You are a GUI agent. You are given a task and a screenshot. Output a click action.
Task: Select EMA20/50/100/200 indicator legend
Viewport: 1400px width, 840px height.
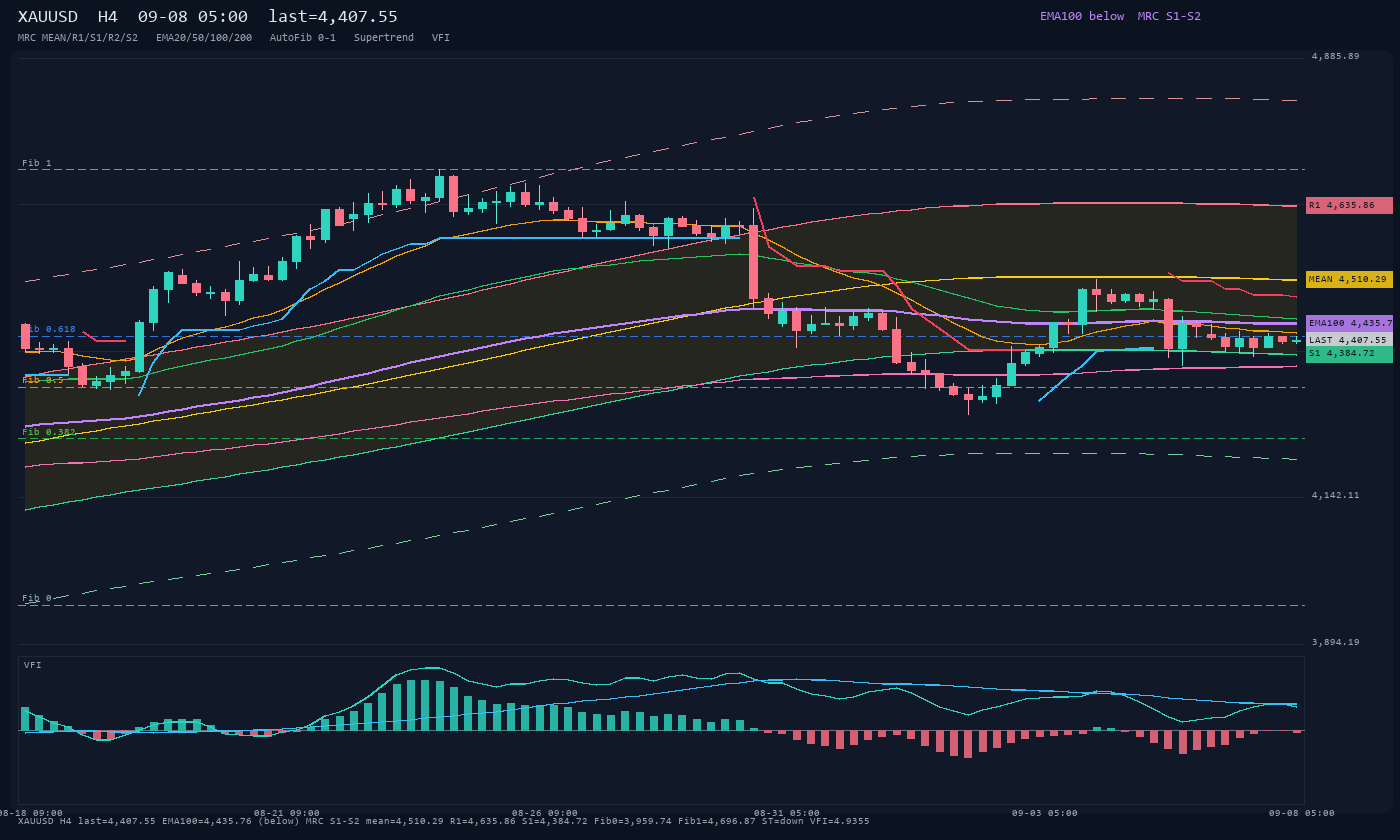(x=204, y=38)
